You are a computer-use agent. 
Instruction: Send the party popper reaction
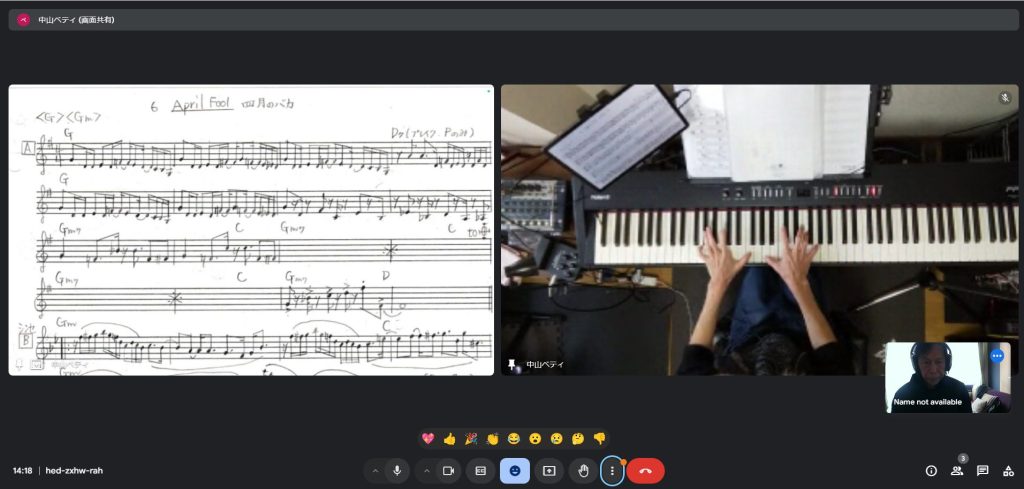pos(471,439)
